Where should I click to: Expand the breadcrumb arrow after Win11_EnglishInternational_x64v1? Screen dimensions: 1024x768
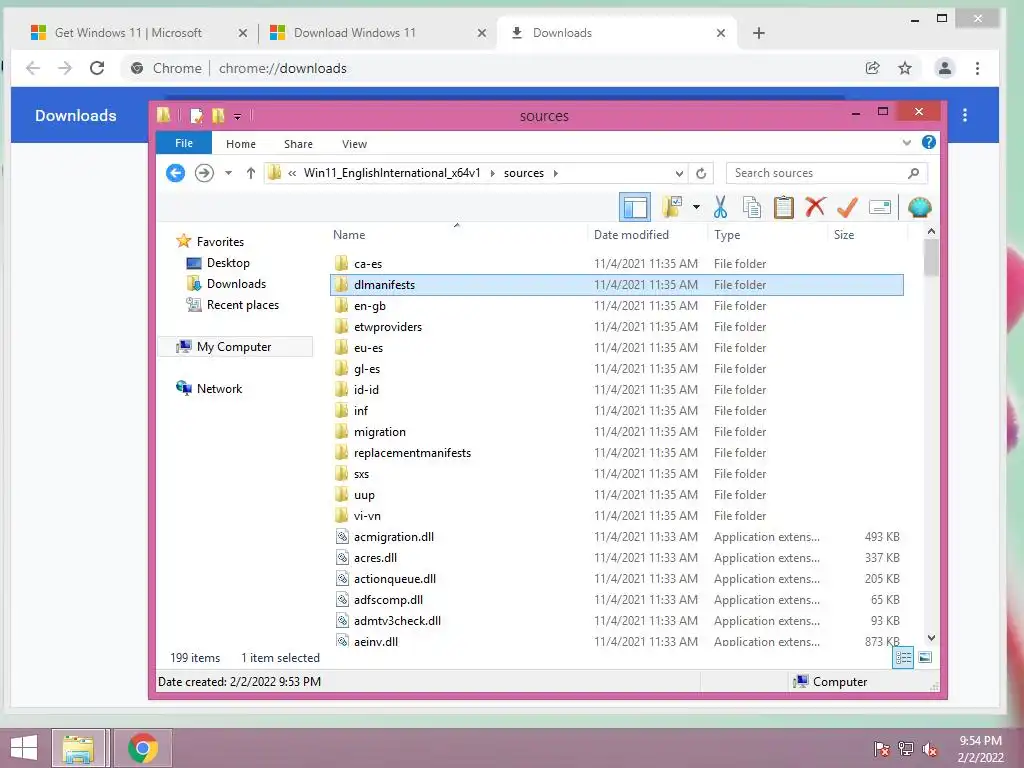coord(492,173)
